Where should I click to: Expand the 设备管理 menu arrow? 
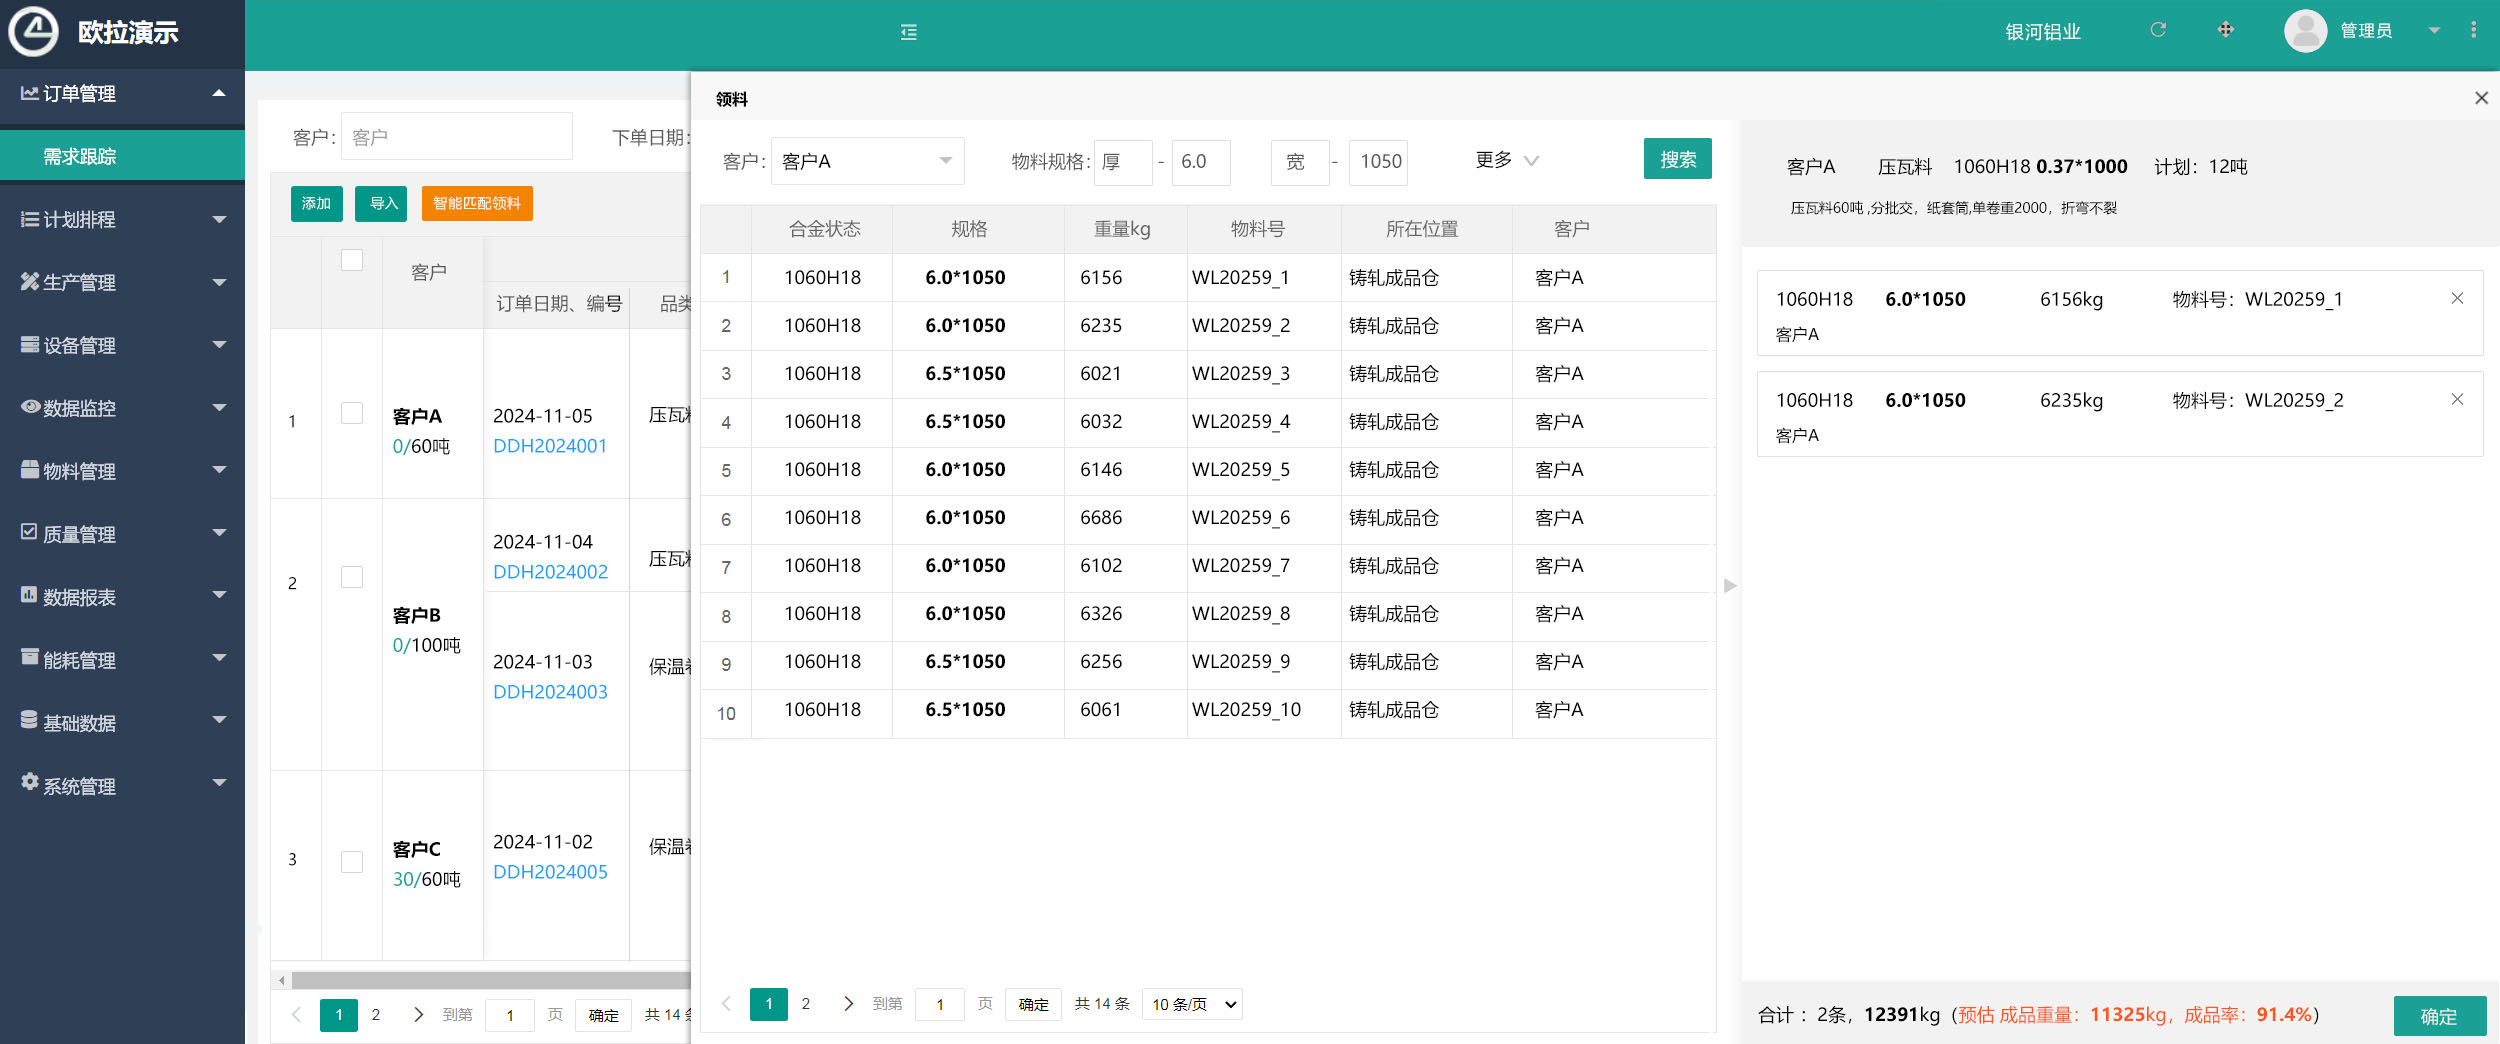coord(219,345)
